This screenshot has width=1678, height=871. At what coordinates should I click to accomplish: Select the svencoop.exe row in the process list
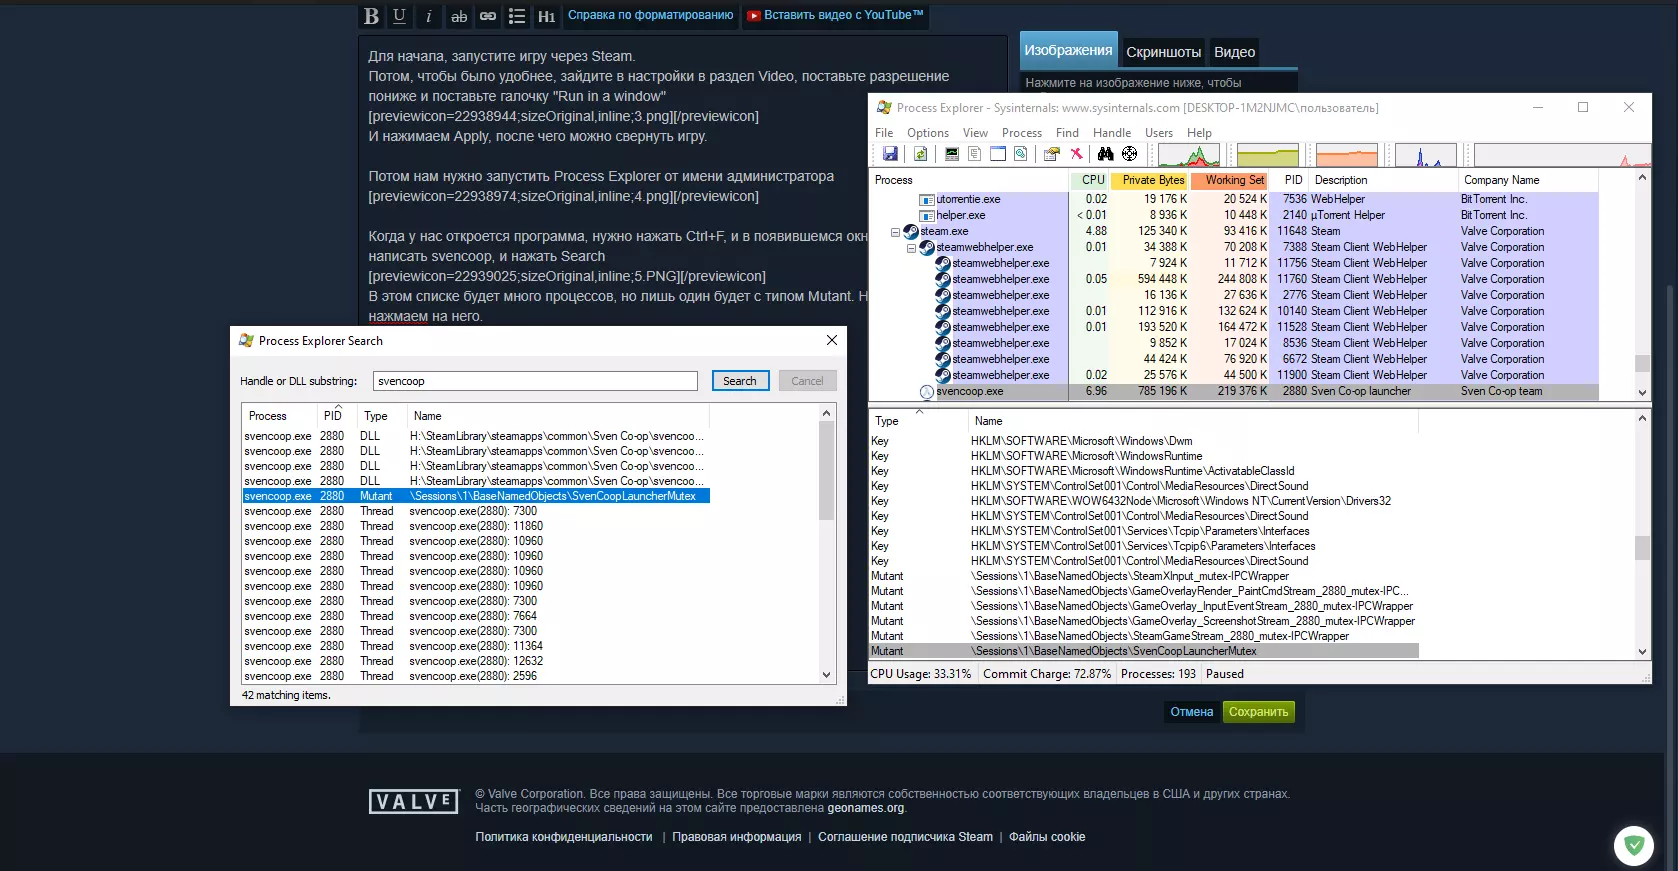tap(1233, 391)
